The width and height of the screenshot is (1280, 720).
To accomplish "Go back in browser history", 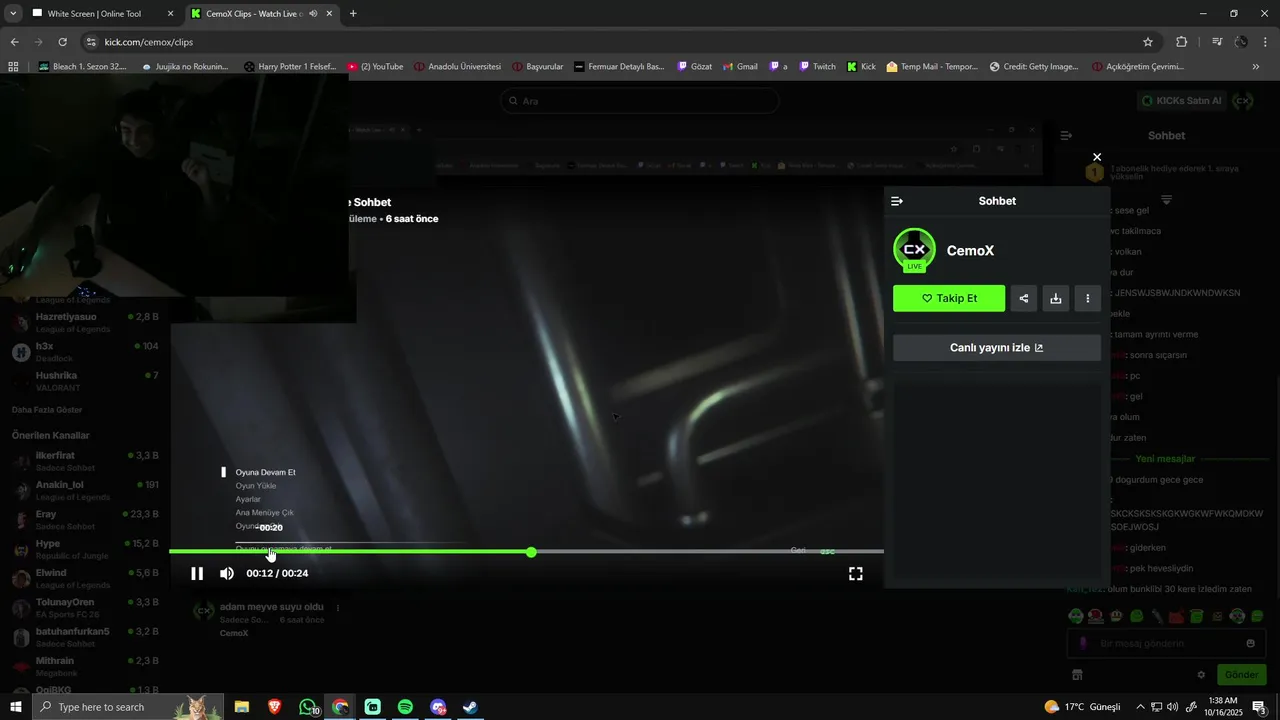I will pos(14,42).
